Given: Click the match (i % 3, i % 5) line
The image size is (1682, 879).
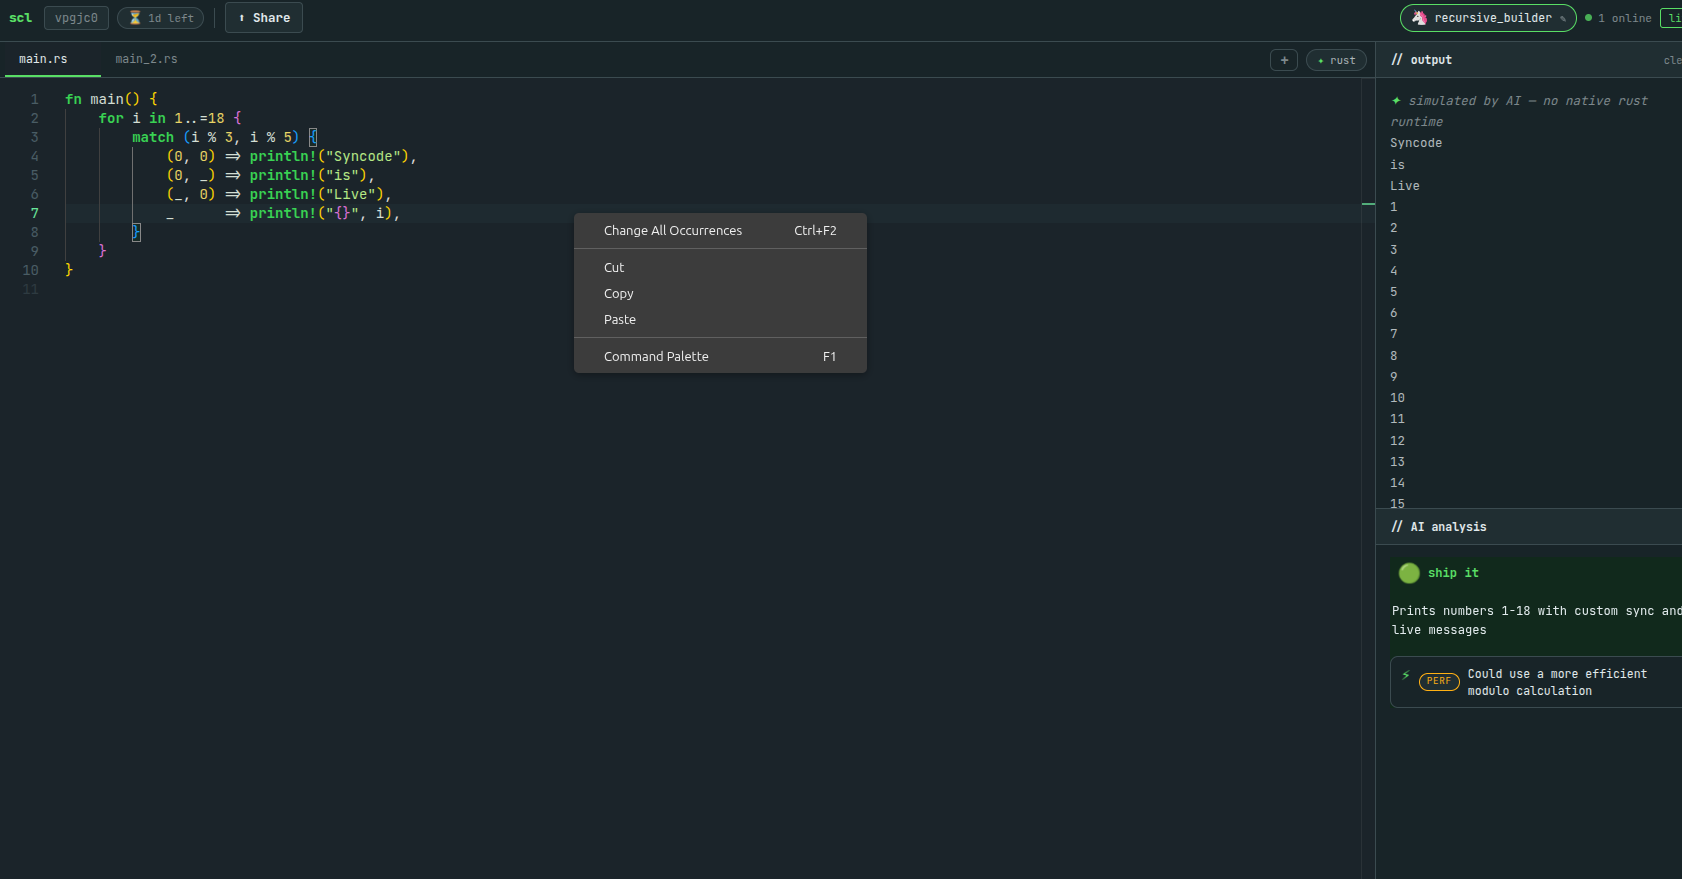Looking at the screenshot, I should point(225,137).
